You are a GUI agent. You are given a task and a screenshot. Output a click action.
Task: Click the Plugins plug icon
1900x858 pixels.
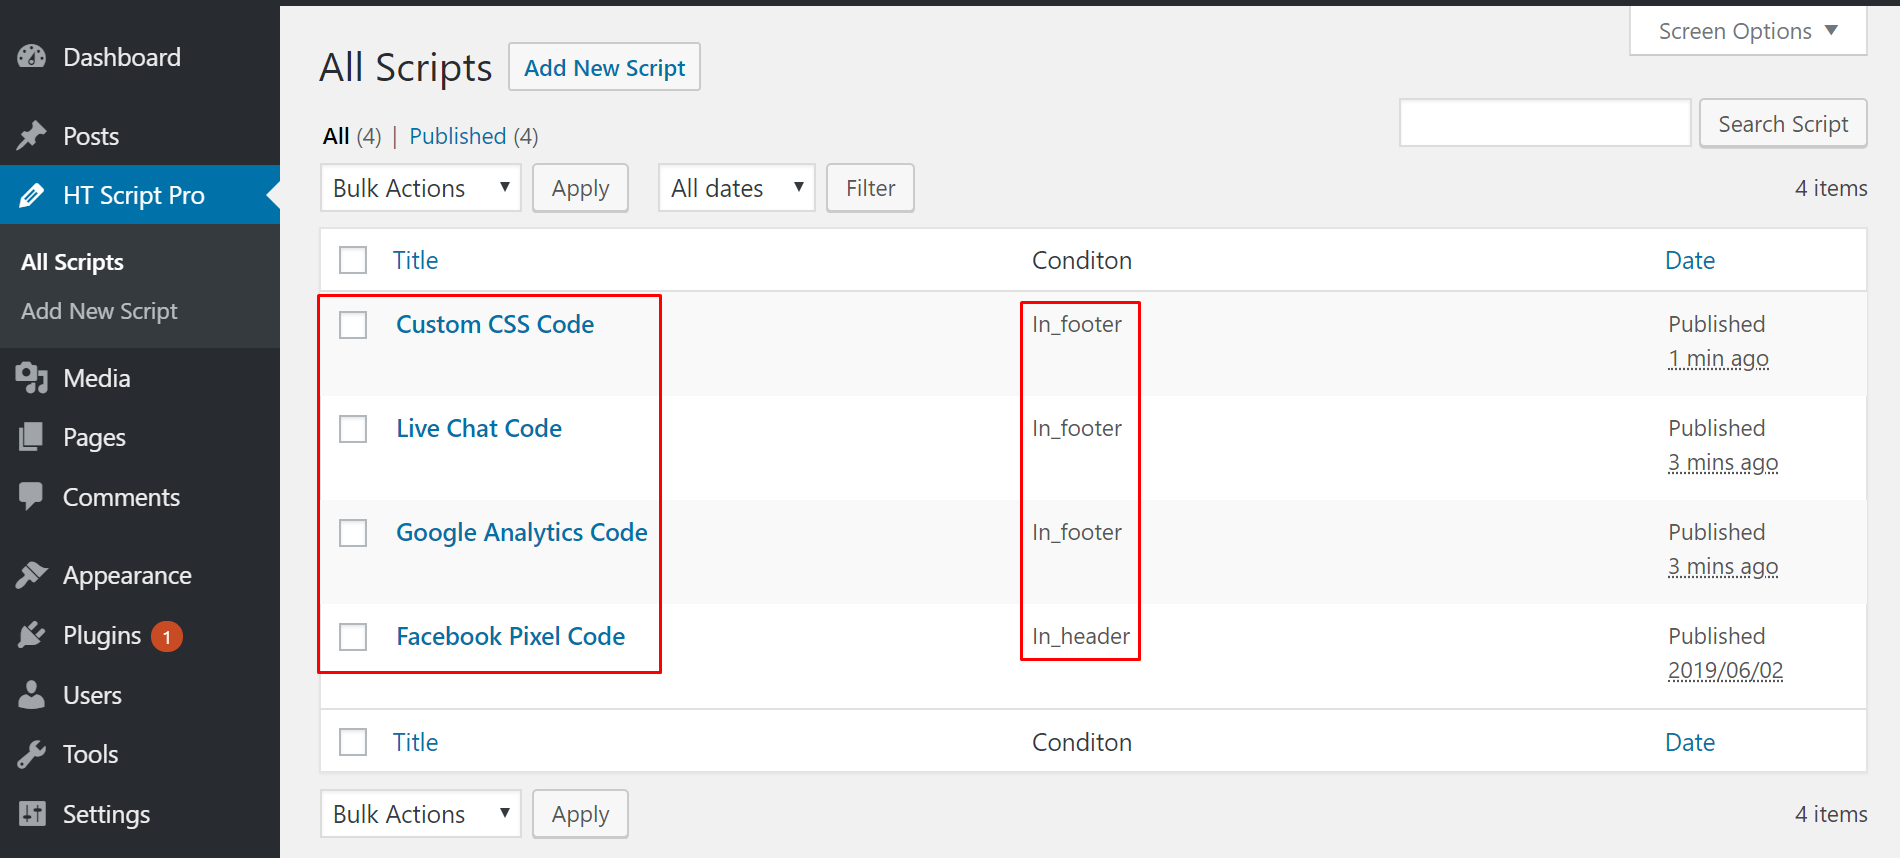tap(32, 635)
